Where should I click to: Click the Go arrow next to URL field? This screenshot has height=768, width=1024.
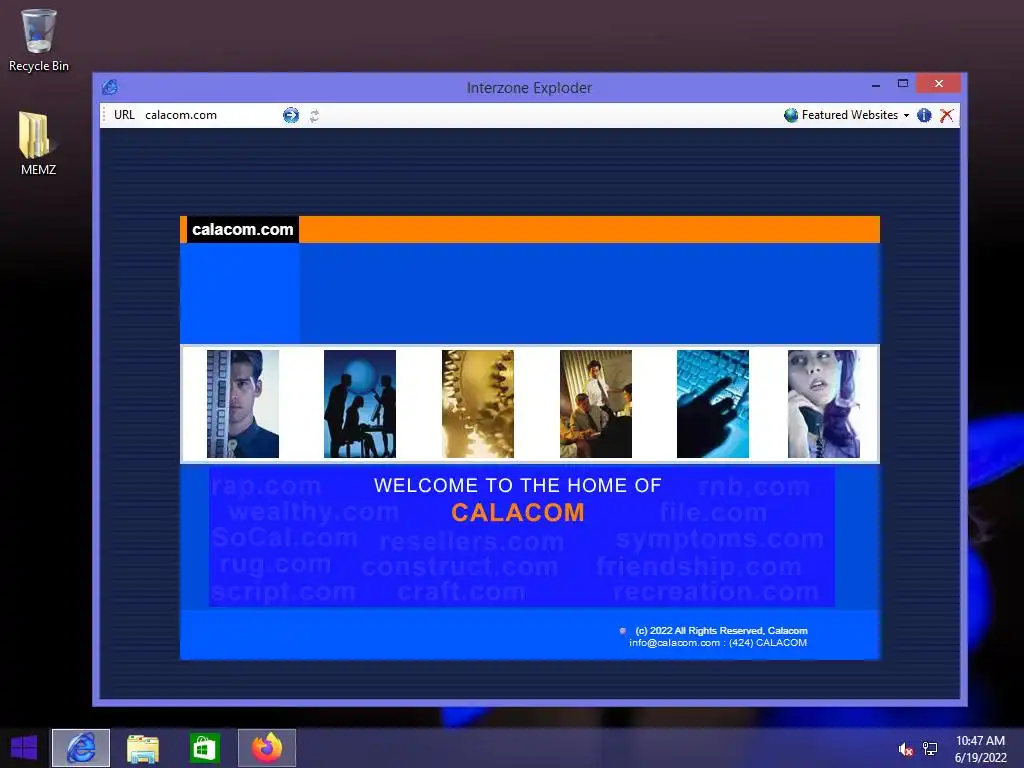click(291, 116)
